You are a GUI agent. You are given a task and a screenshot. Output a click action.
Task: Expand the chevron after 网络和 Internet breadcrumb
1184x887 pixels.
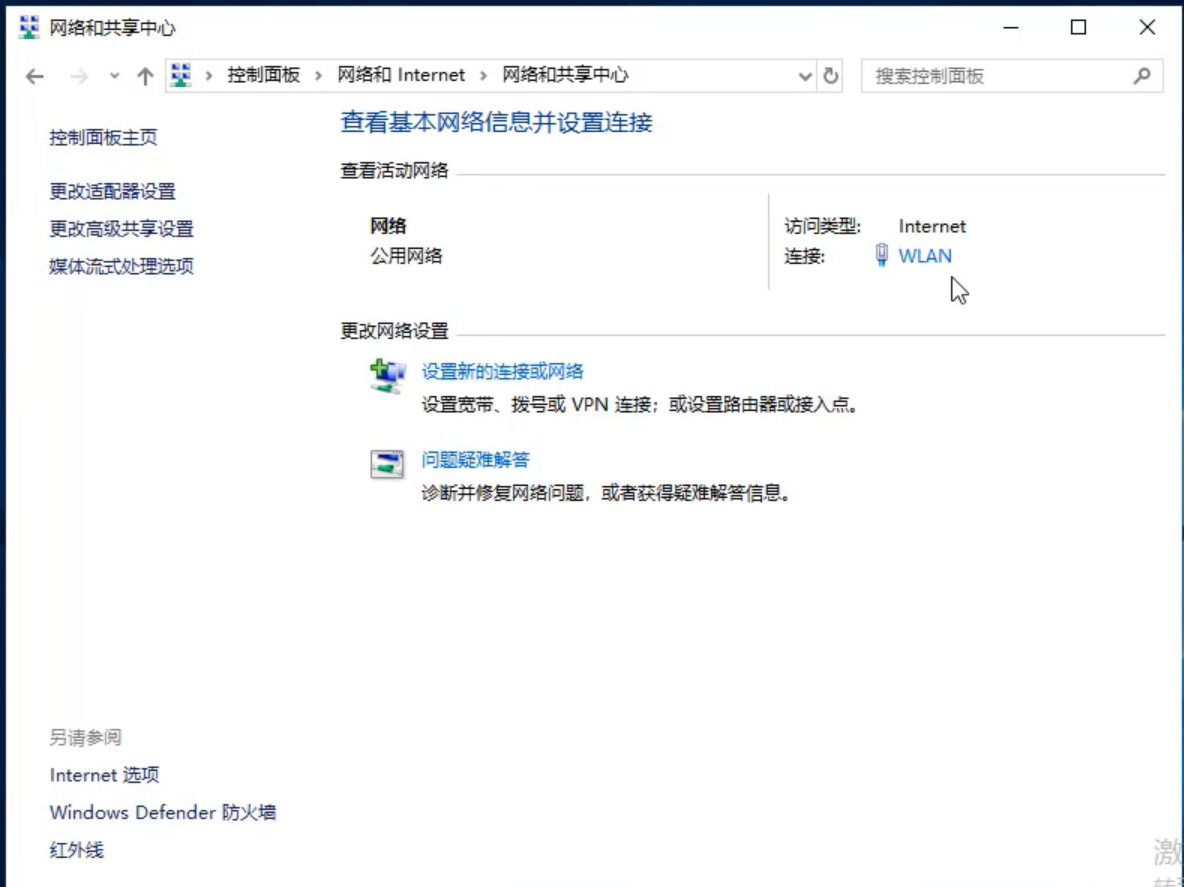tap(484, 76)
